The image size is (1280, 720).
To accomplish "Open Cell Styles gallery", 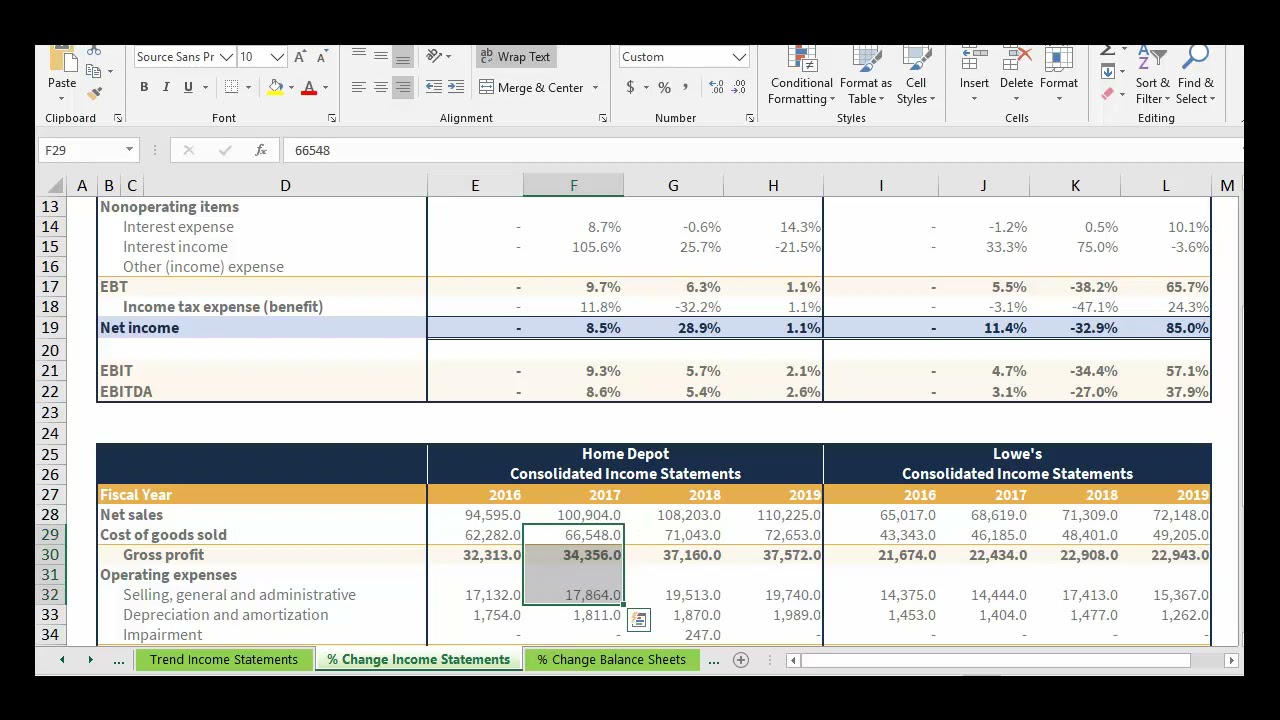I will (x=916, y=76).
